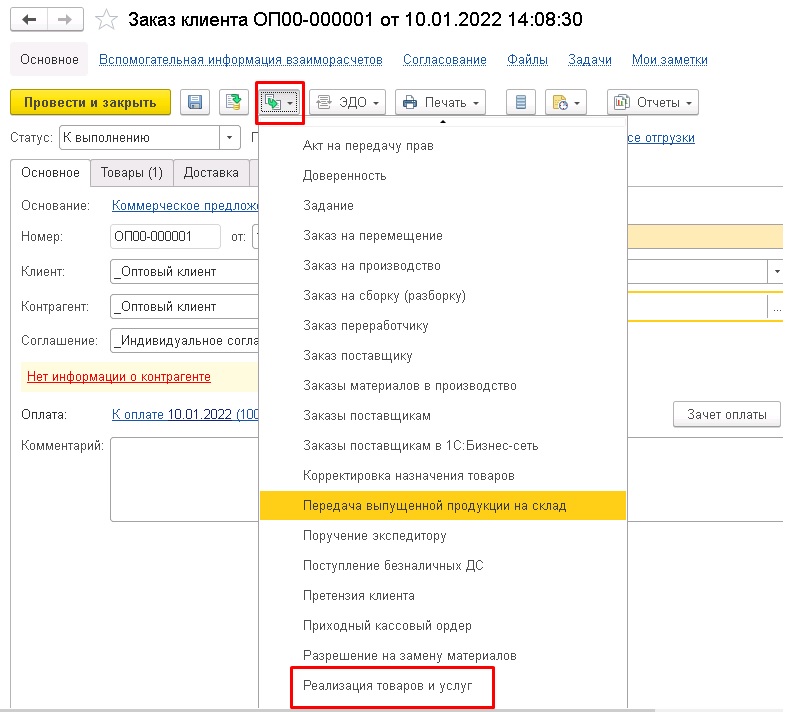Click the document list icon next to Печать
787x712 pixels.
point(519,102)
